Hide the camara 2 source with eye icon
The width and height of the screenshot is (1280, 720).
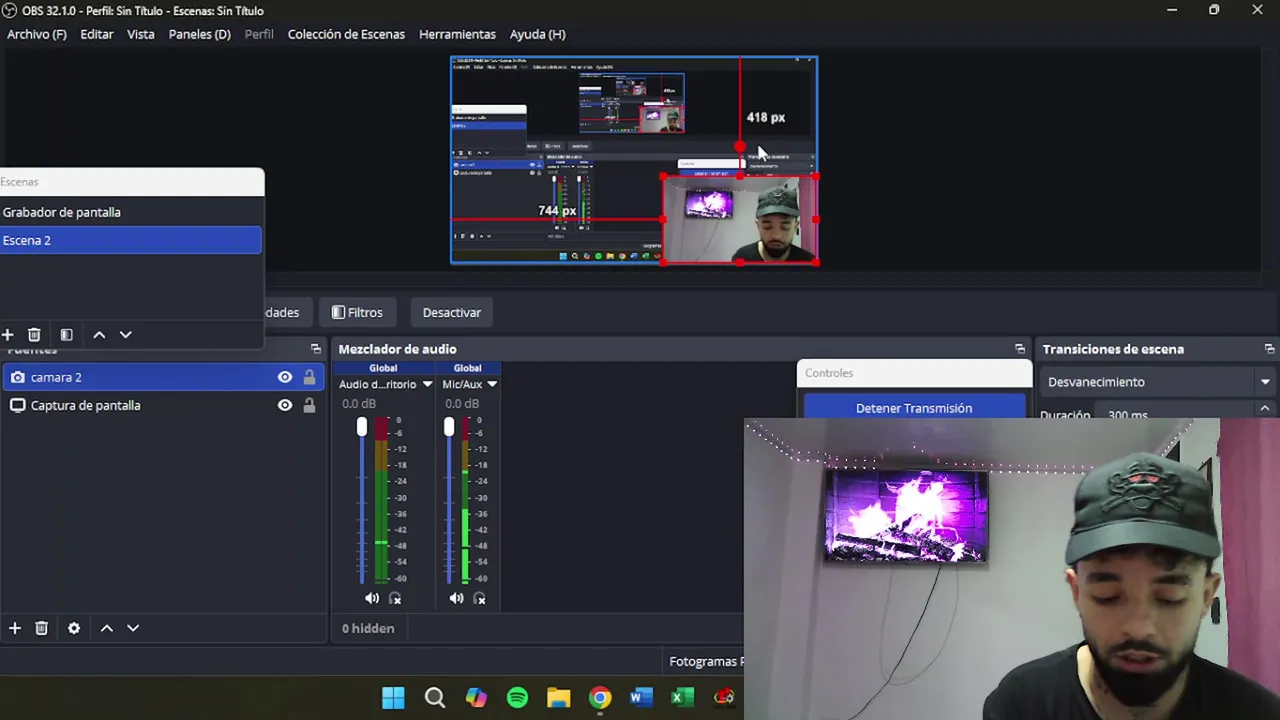[x=285, y=377]
